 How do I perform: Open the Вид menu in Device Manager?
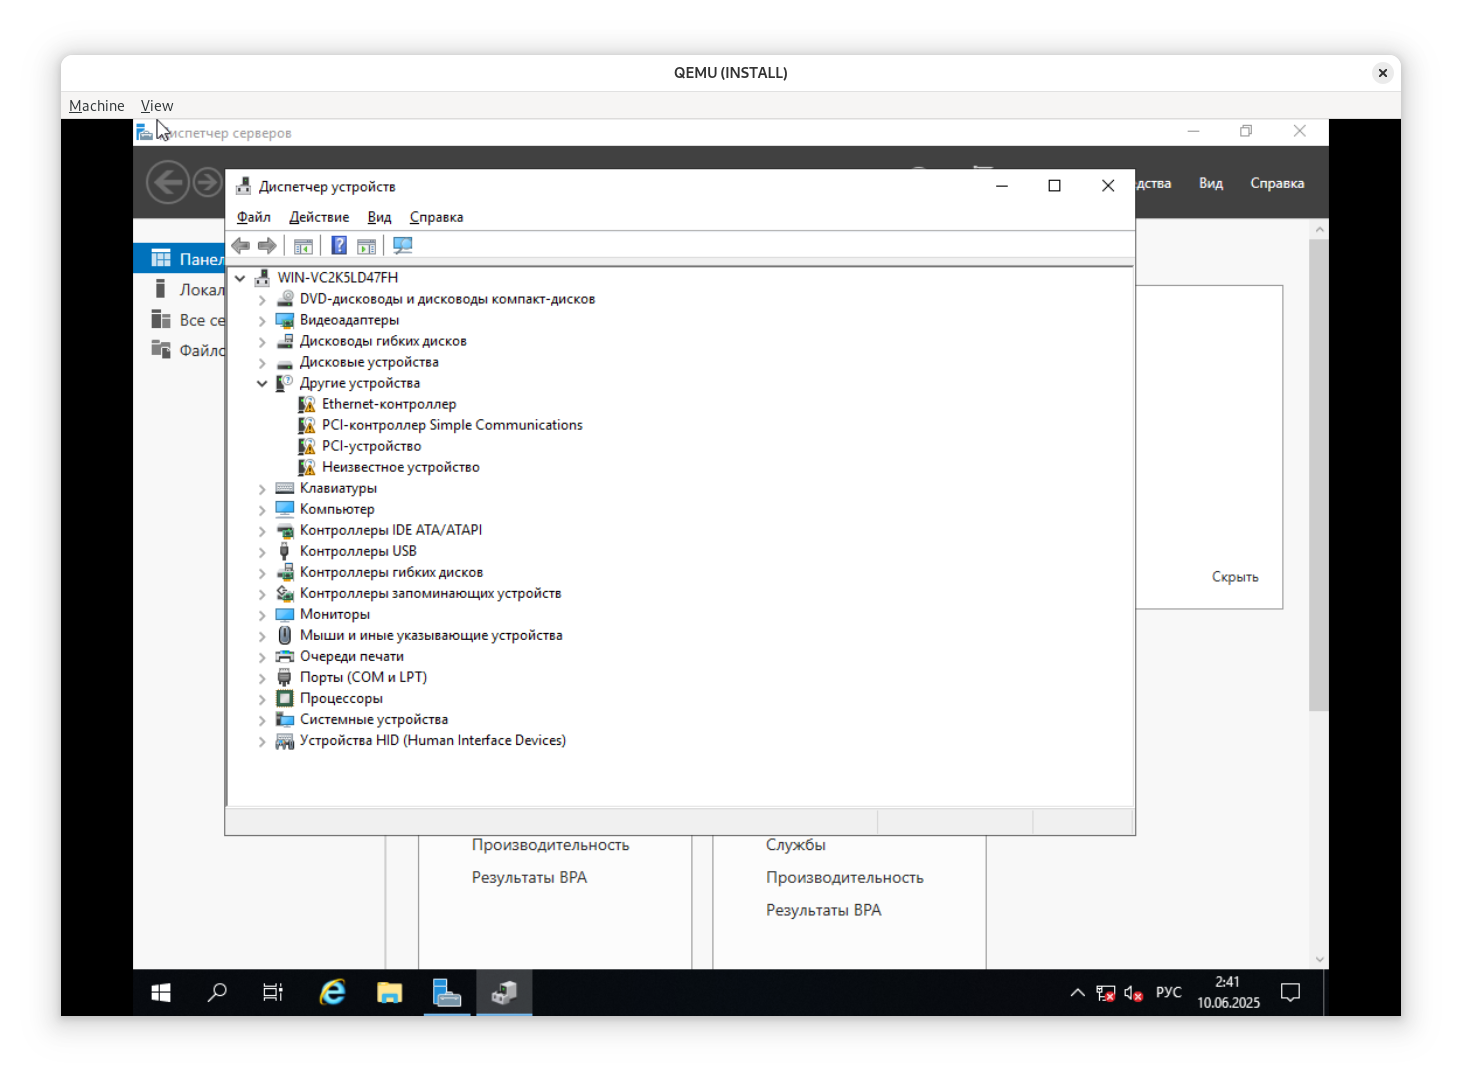(379, 217)
